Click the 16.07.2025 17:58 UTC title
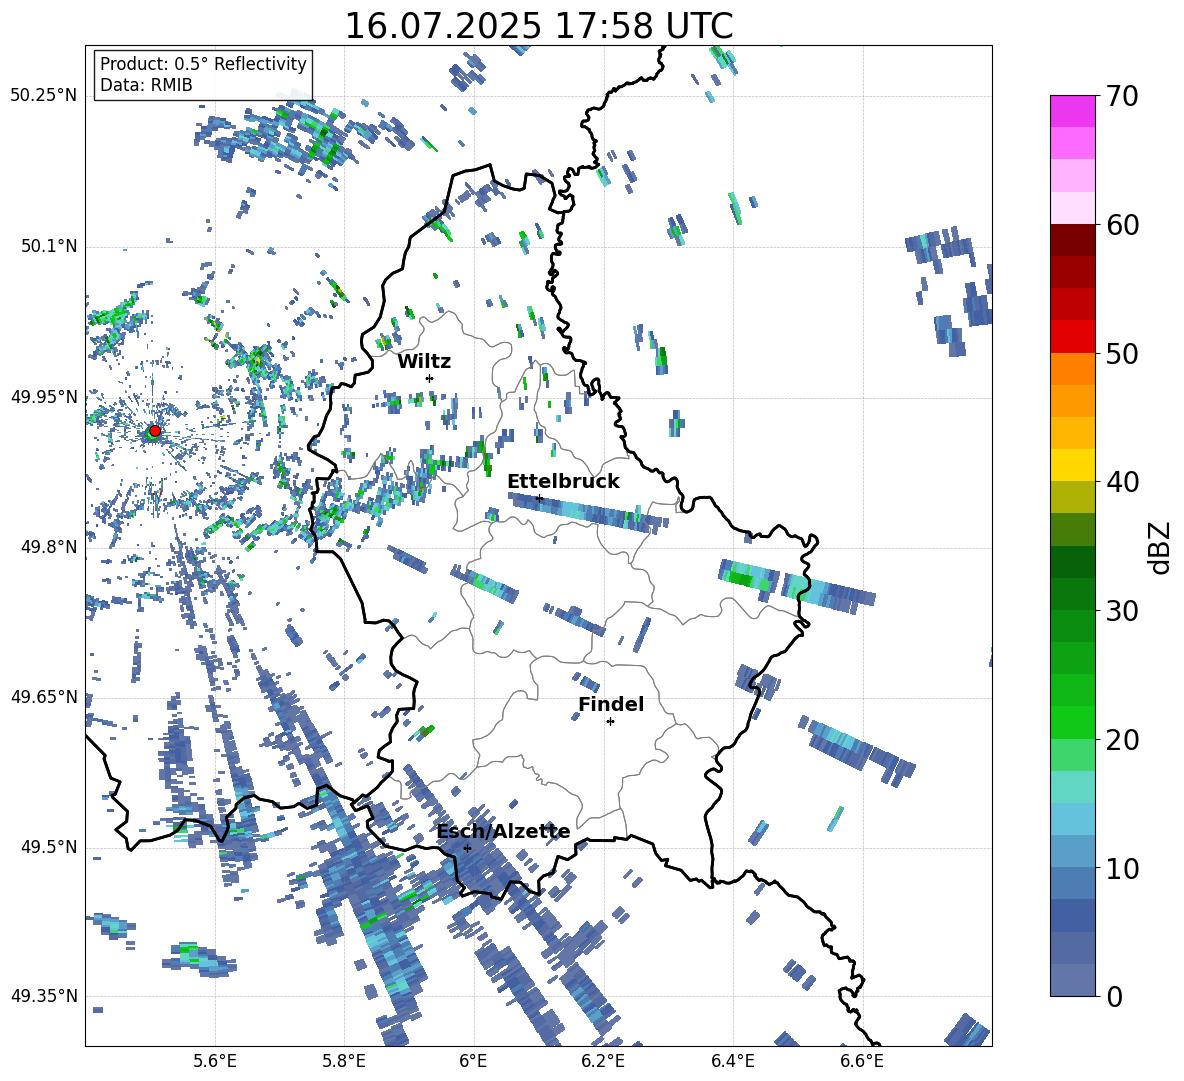The height and width of the screenshot is (1081, 1184). (539, 26)
